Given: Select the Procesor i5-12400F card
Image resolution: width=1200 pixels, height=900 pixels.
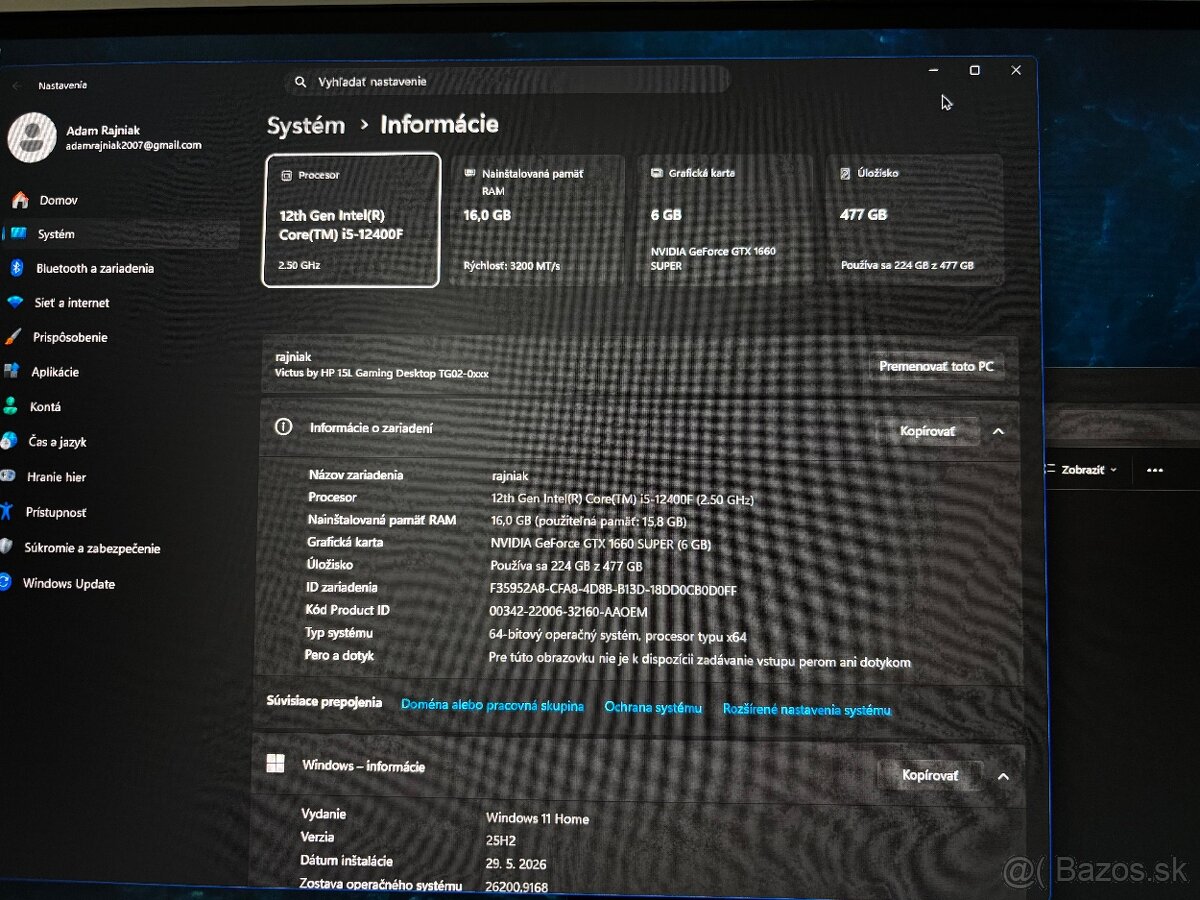Looking at the screenshot, I should coord(351,220).
